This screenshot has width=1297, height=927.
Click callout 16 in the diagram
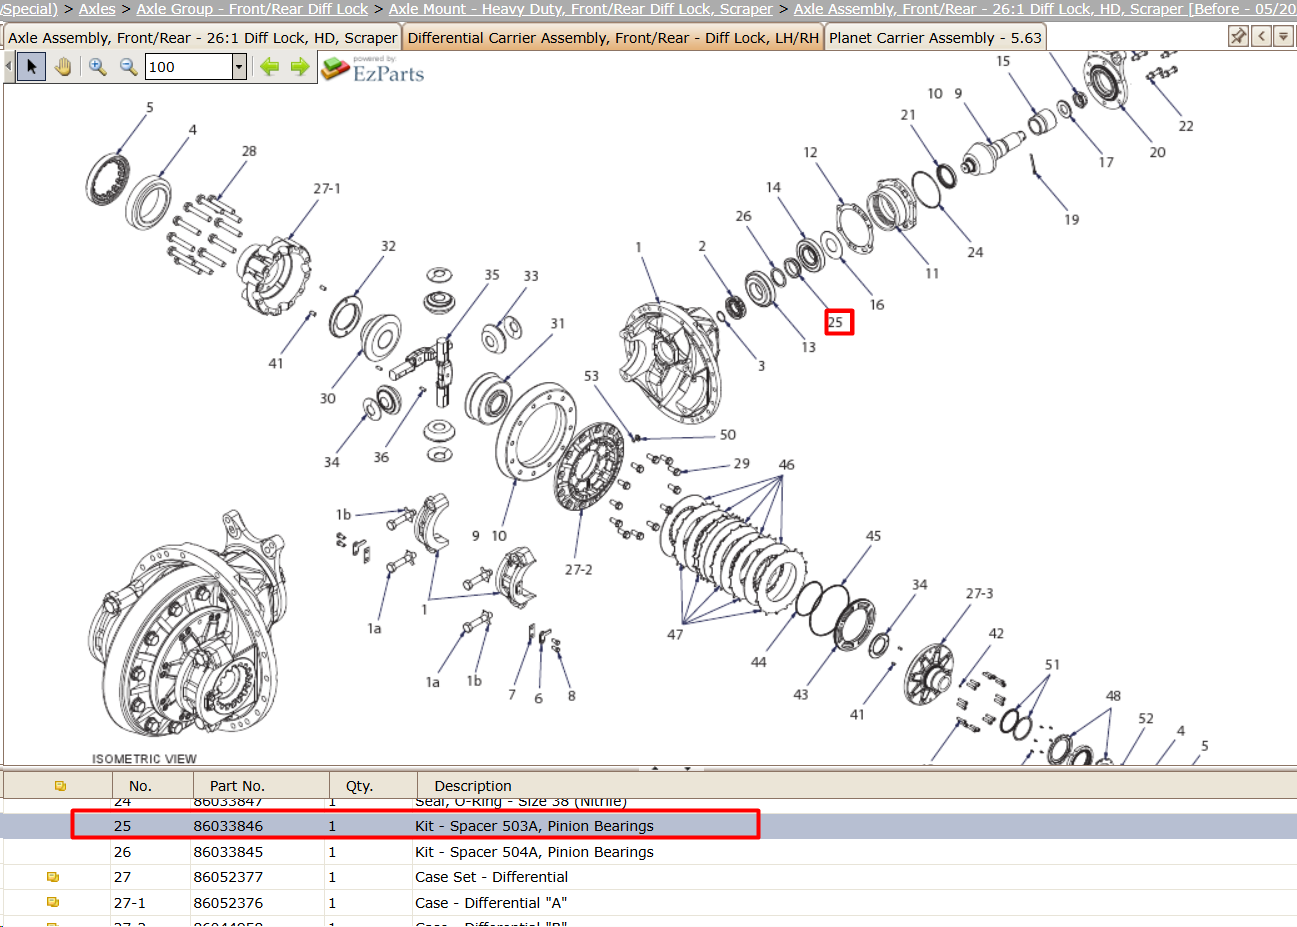877,304
